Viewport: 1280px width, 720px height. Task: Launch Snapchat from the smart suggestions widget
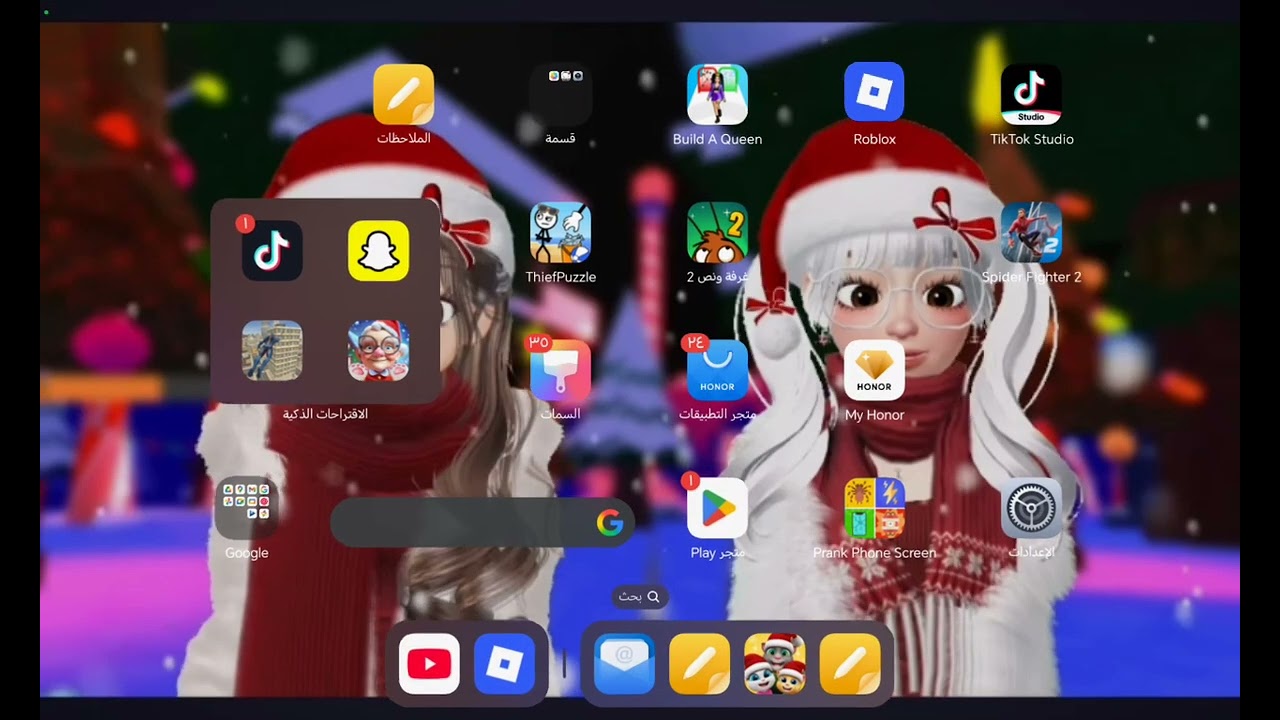coord(378,251)
